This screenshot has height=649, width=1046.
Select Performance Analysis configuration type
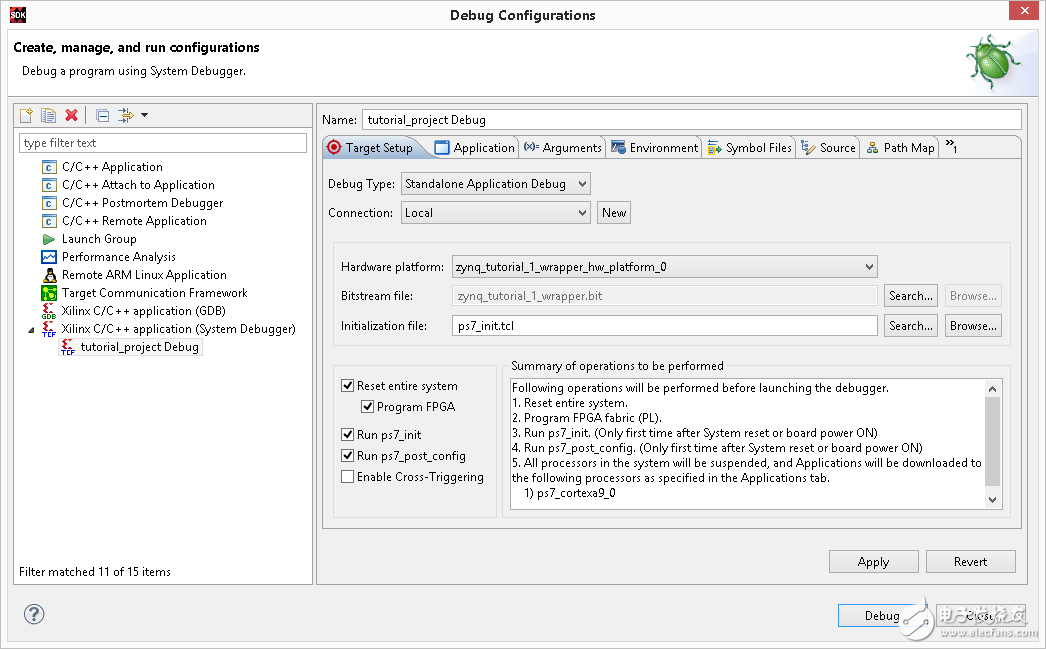pos(118,257)
